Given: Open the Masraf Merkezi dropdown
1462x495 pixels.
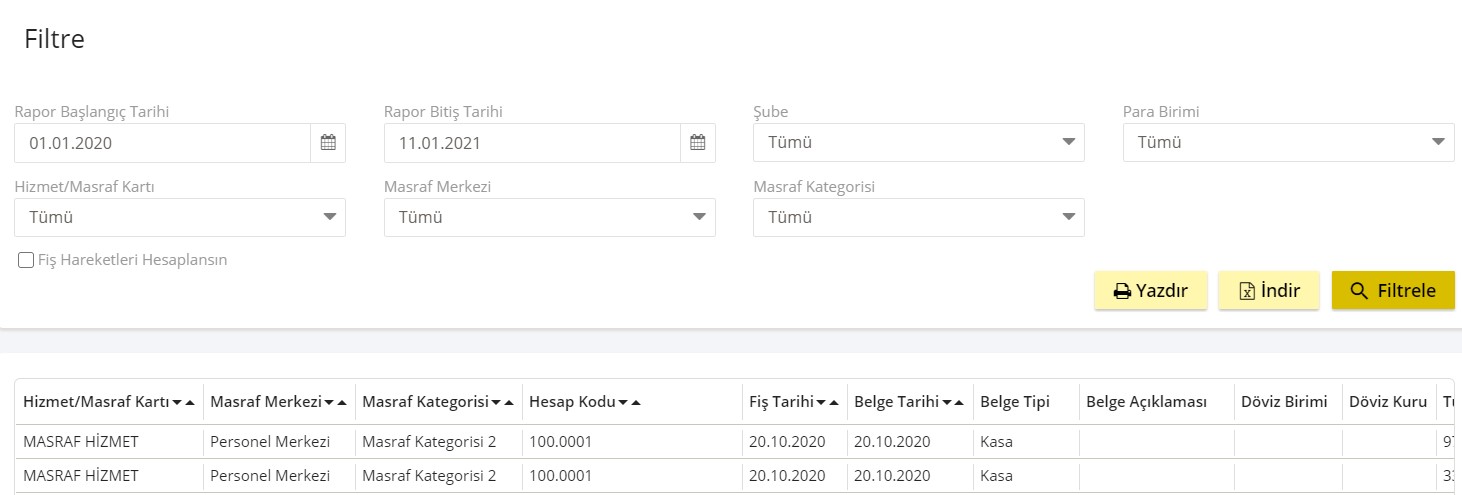Looking at the screenshot, I should tap(550, 217).
